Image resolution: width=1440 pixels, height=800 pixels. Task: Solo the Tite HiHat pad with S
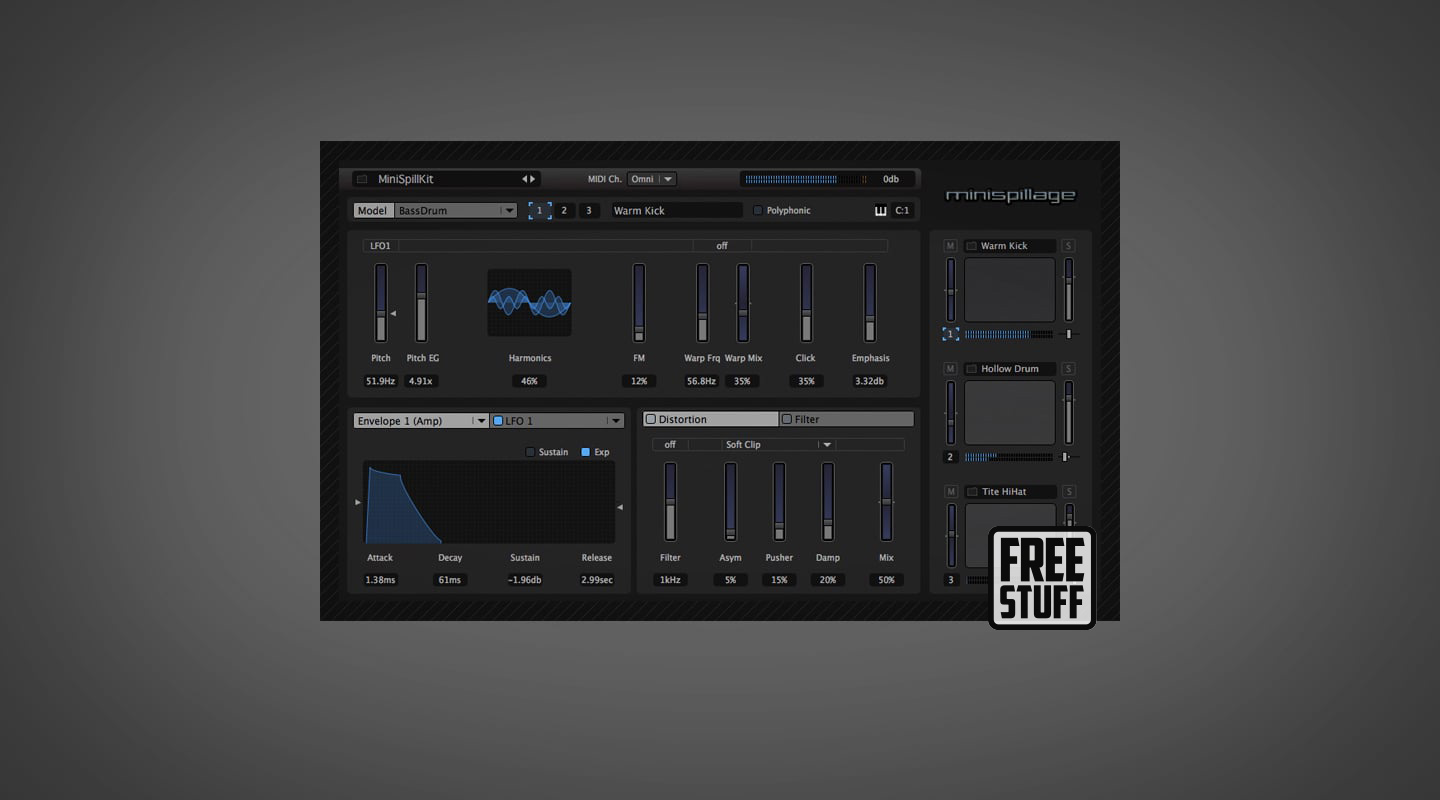[x=1068, y=492]
